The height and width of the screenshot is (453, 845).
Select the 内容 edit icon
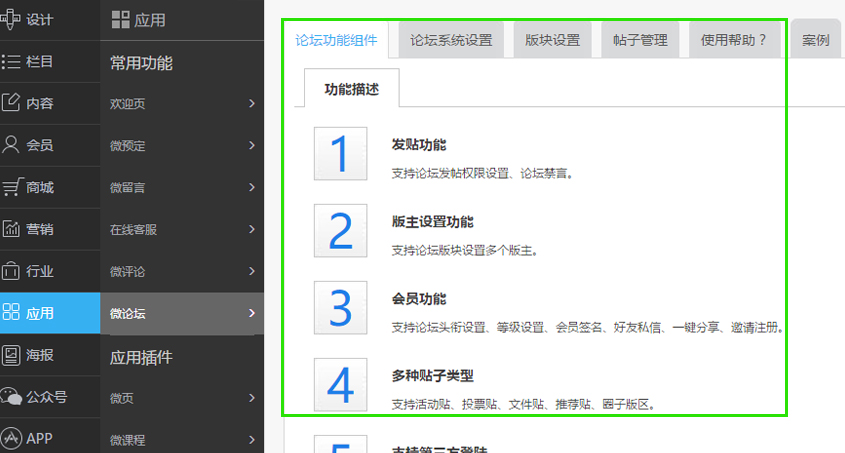coord(11,103)
